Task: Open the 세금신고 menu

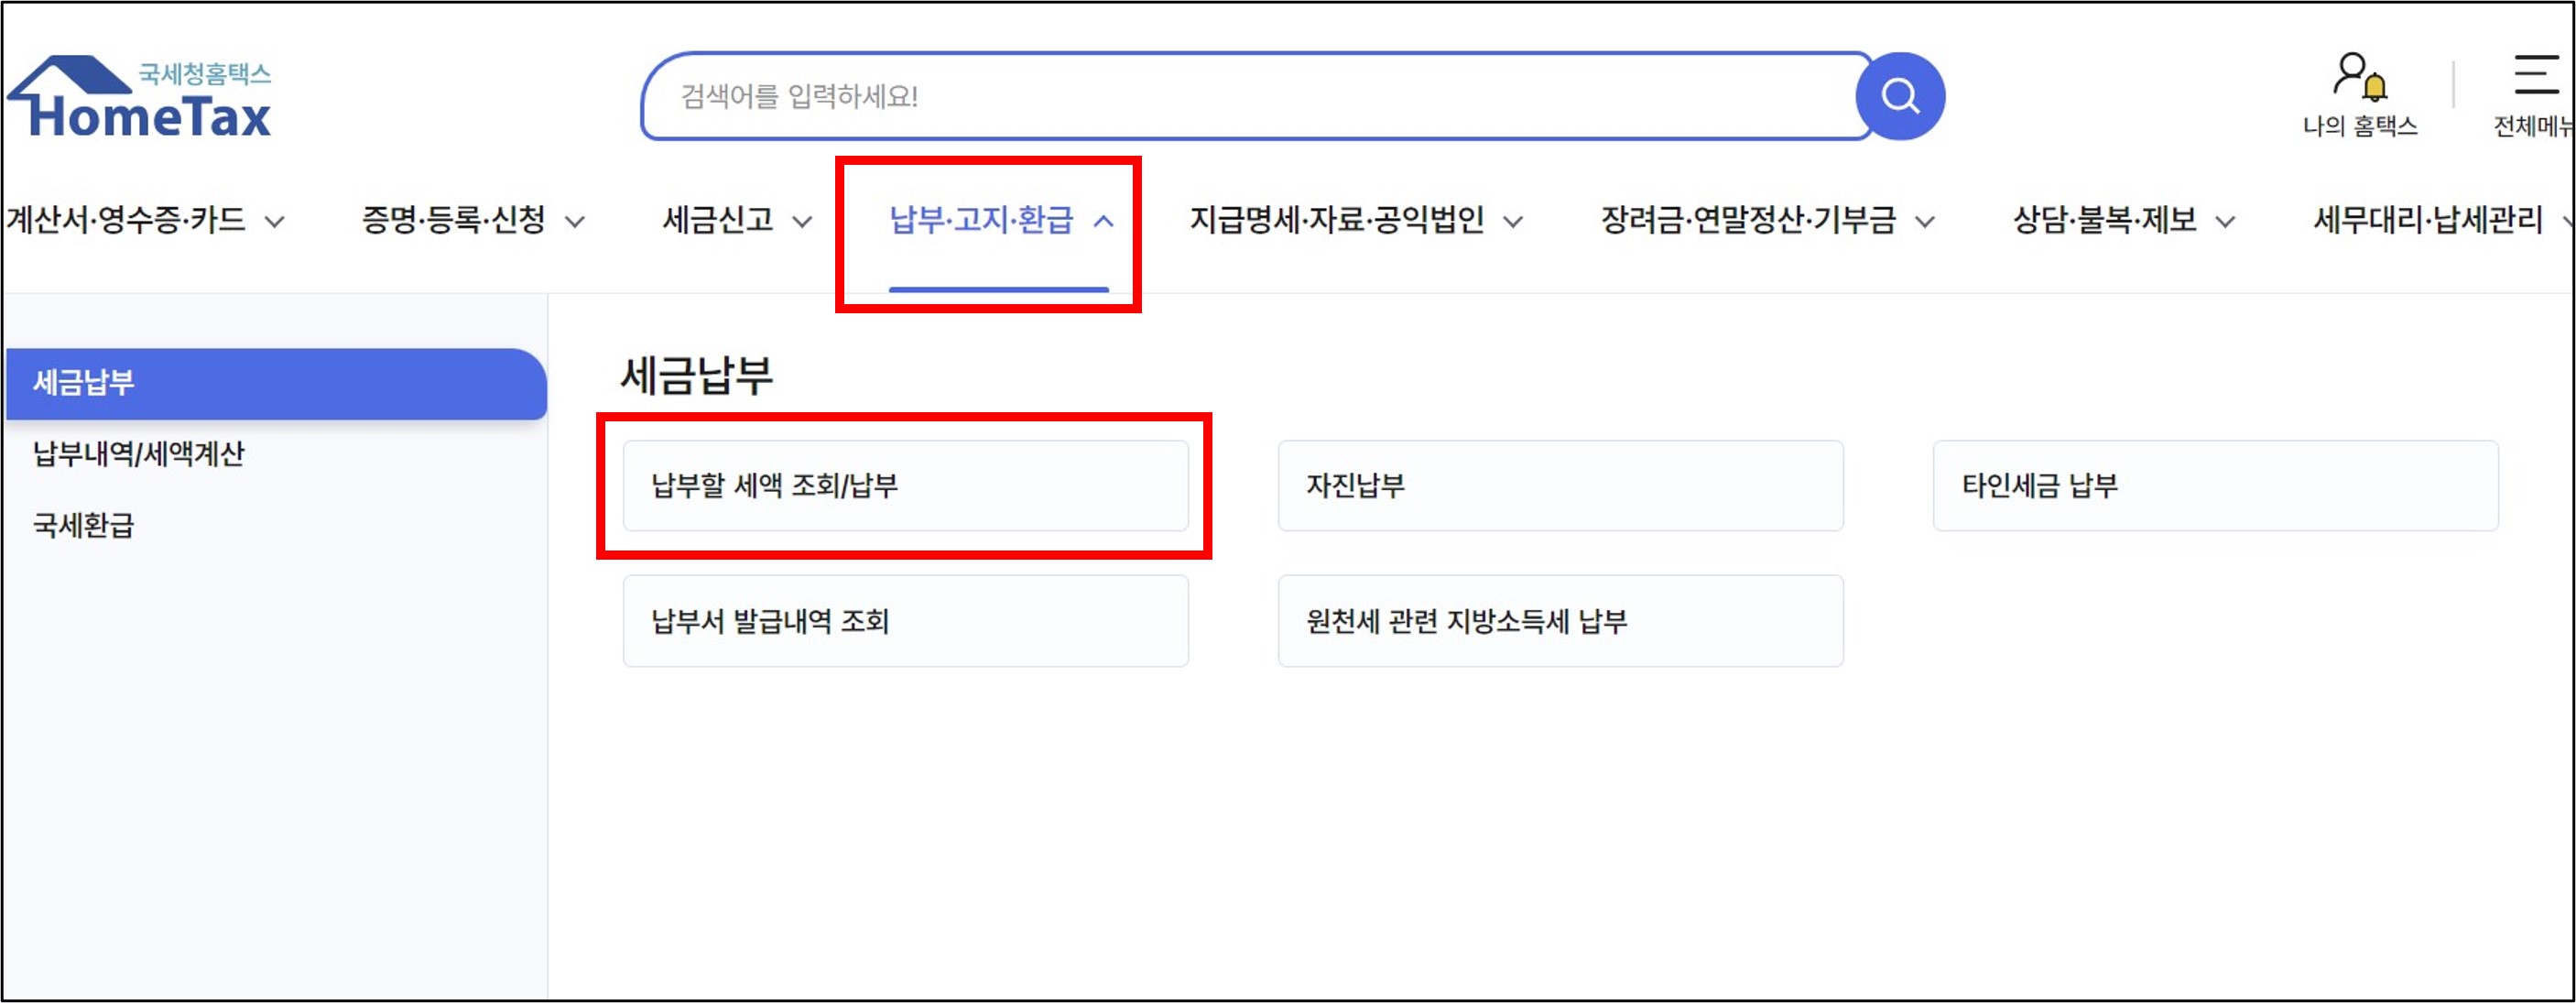Action: (x=719, y=219)
